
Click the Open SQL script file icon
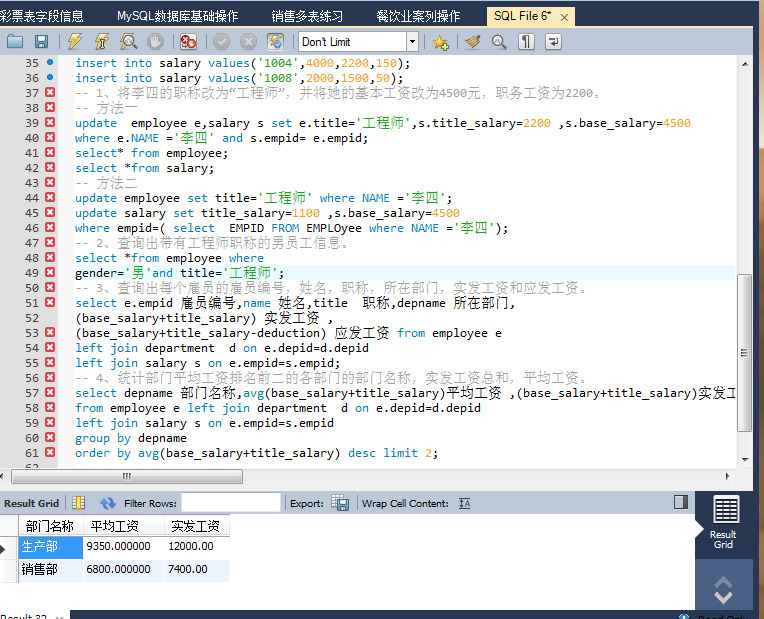point(15,41)
